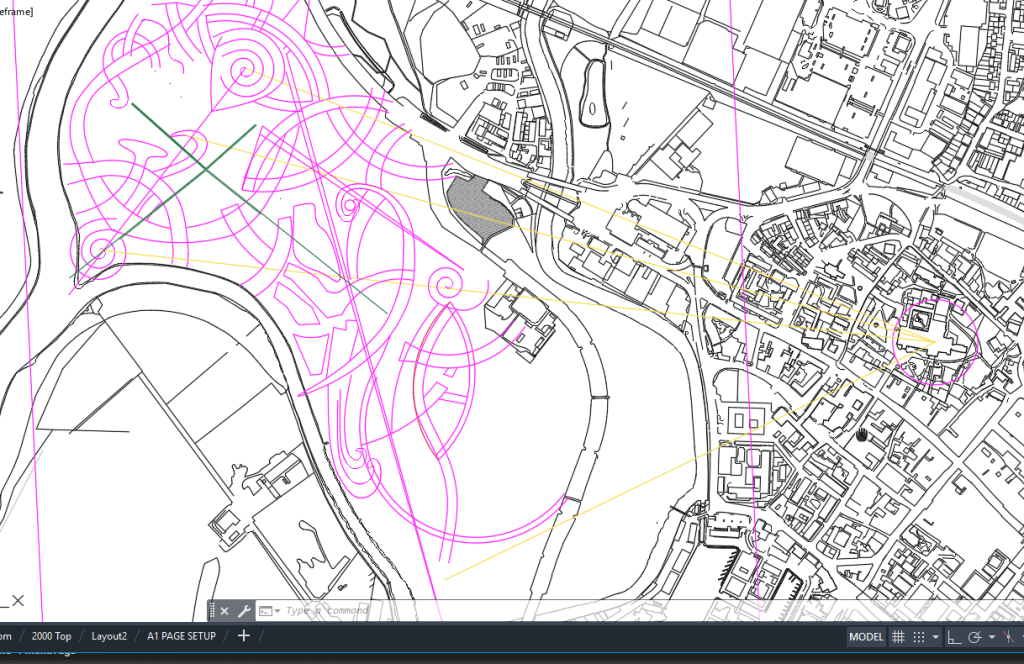Viewport: 1024px width, 664px height.
Task: Enable polar tracking icon
Action: tap(974, 637)
